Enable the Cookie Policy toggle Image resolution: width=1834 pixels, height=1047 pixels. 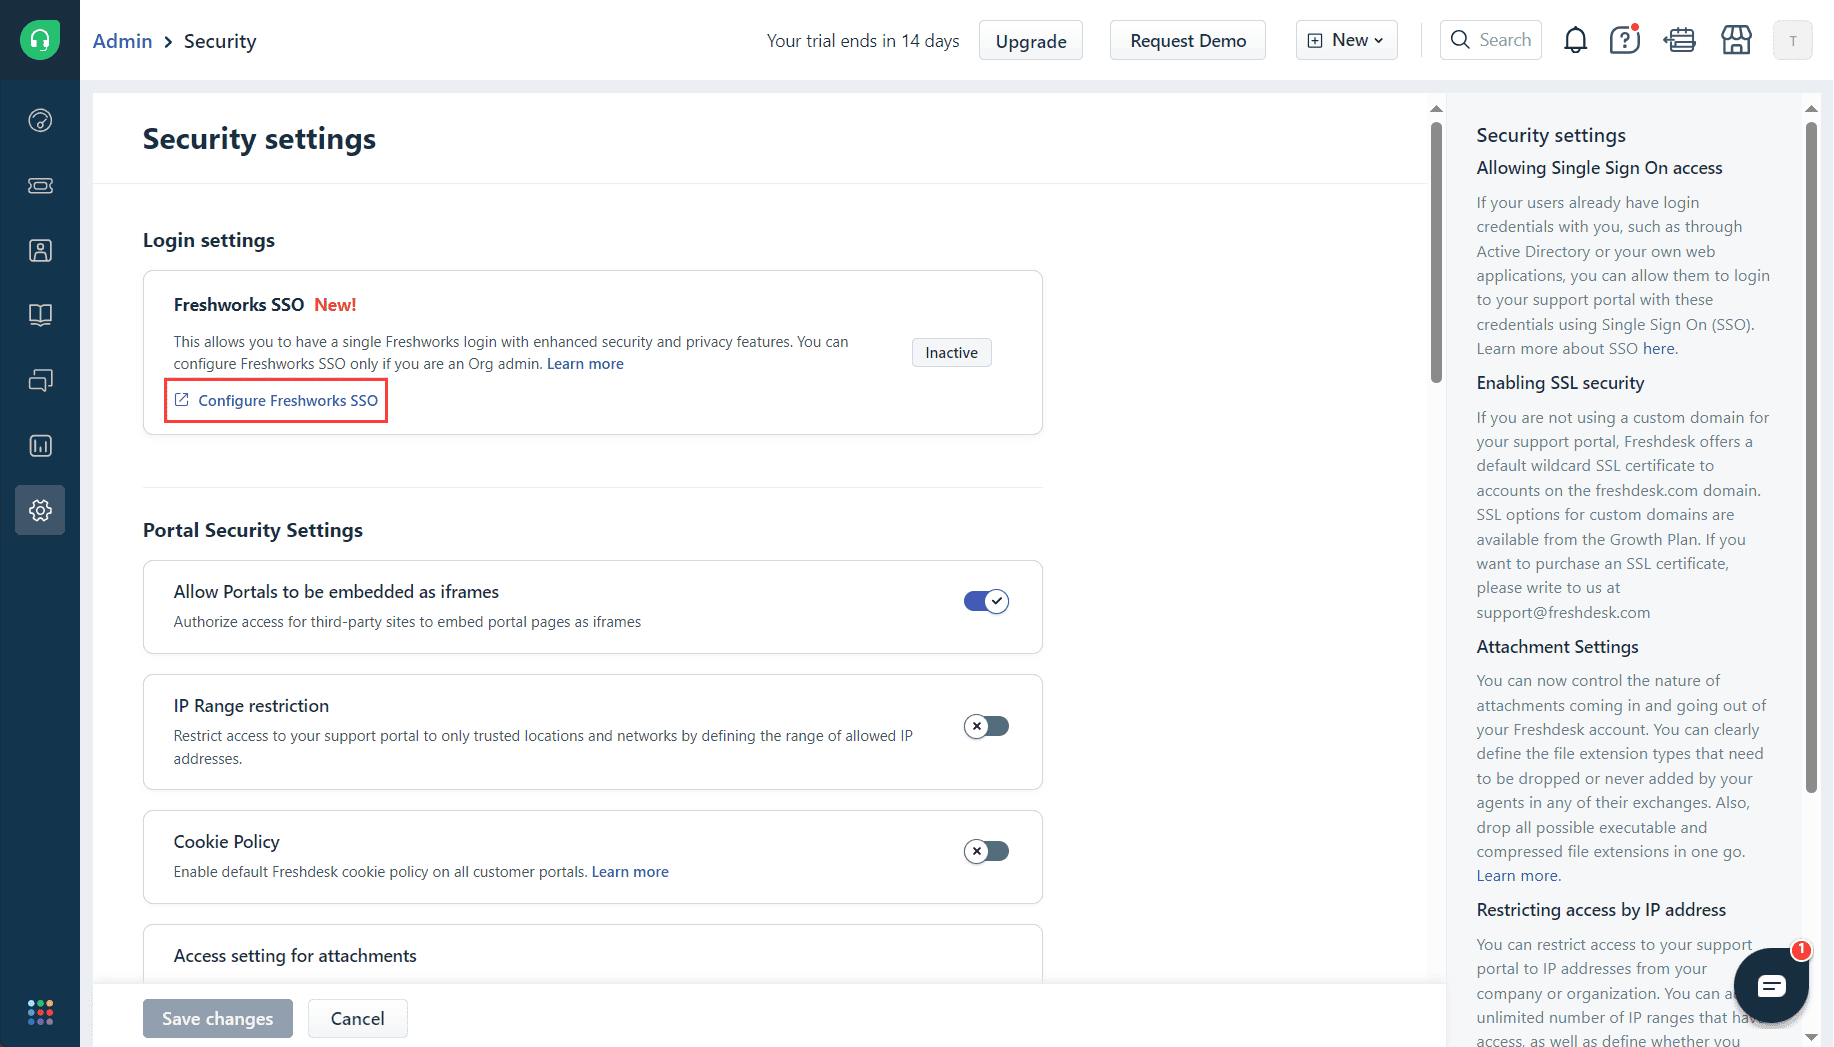(x=985, y=851)
